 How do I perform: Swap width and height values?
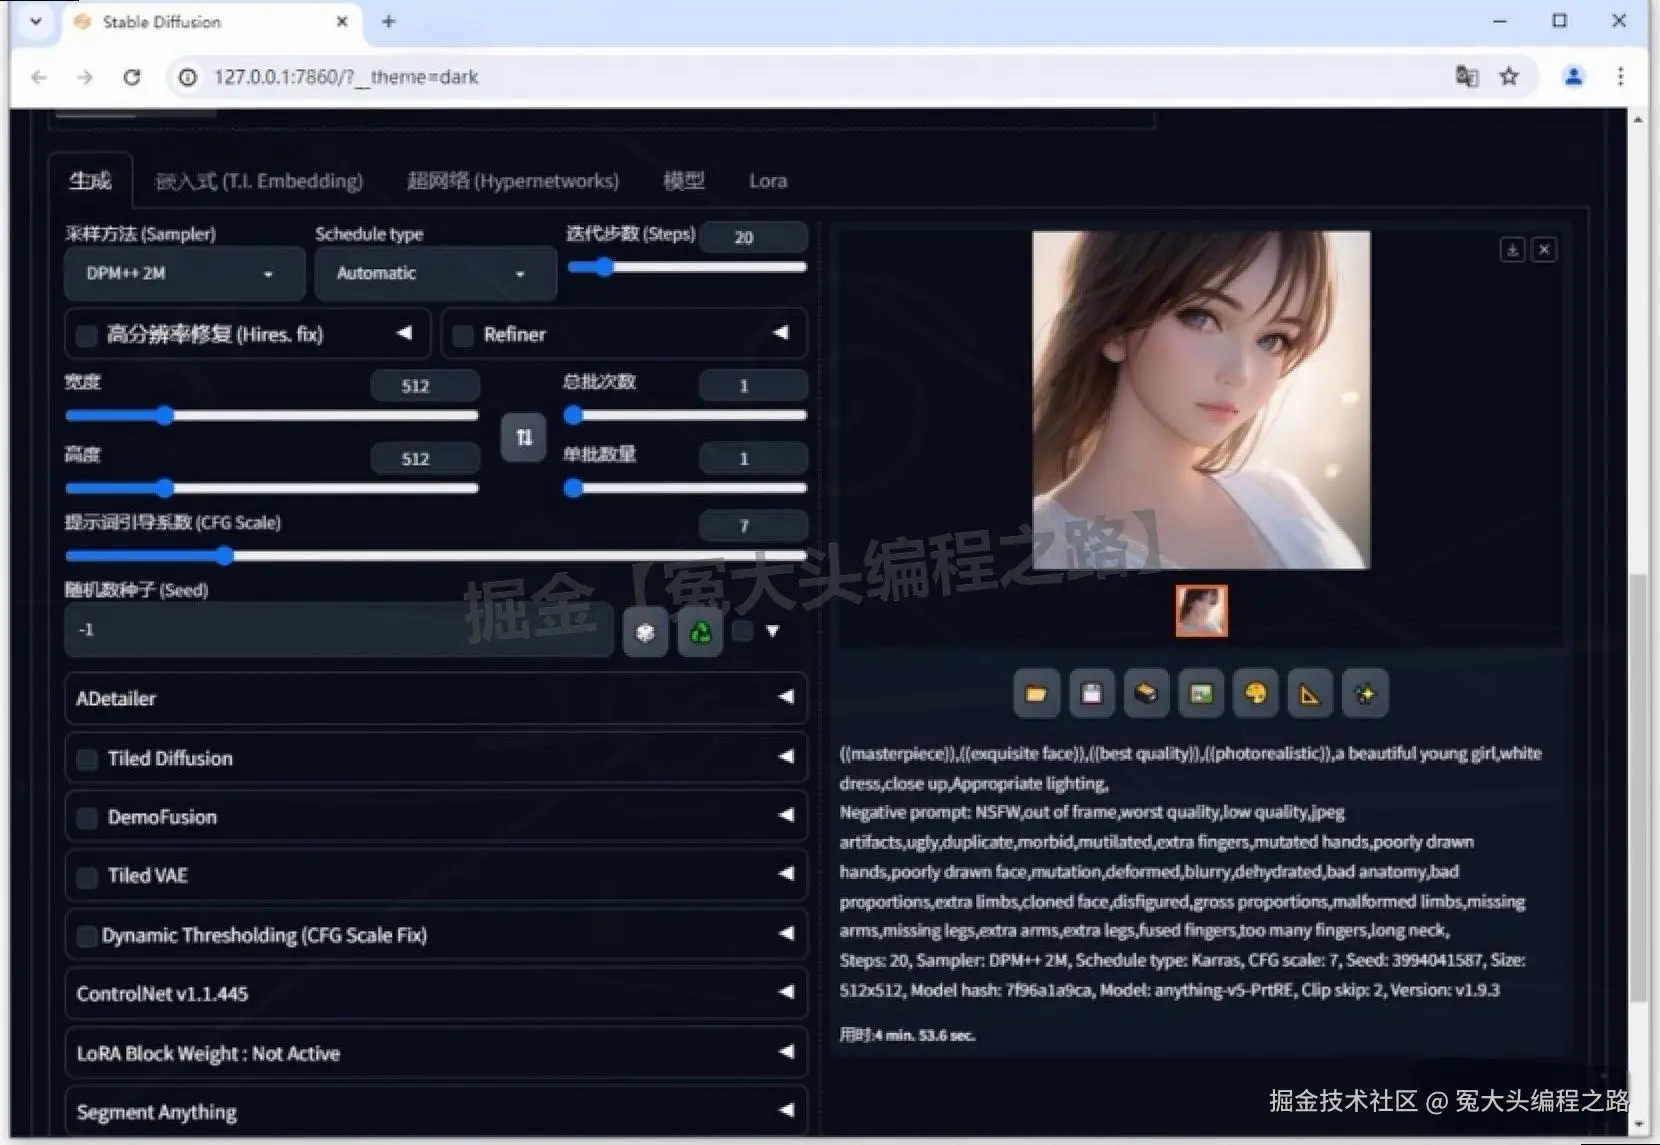523,437
